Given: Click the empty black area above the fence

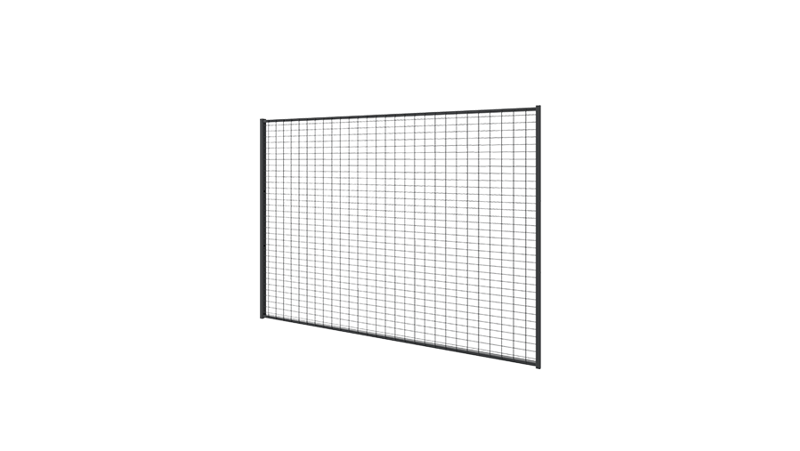Looking at the screenshot, I should (400, 50).
